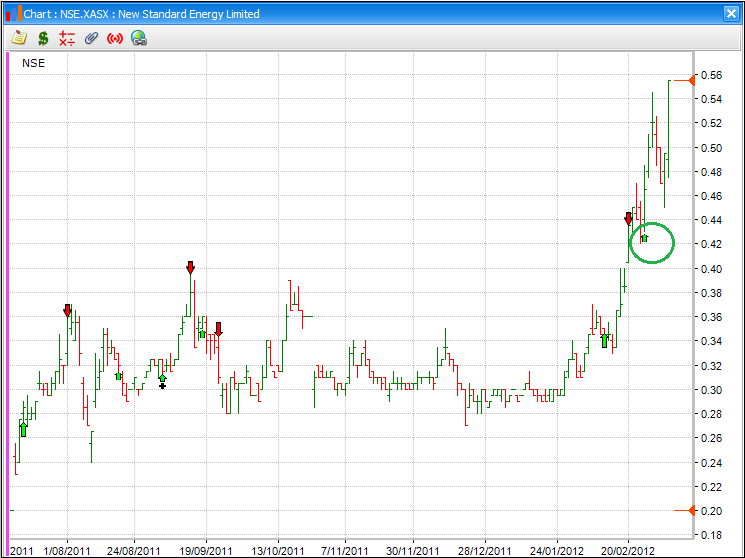Select the green buy arrow above the black plus
This screenshot has width=745, height=558.
(162, 378)
